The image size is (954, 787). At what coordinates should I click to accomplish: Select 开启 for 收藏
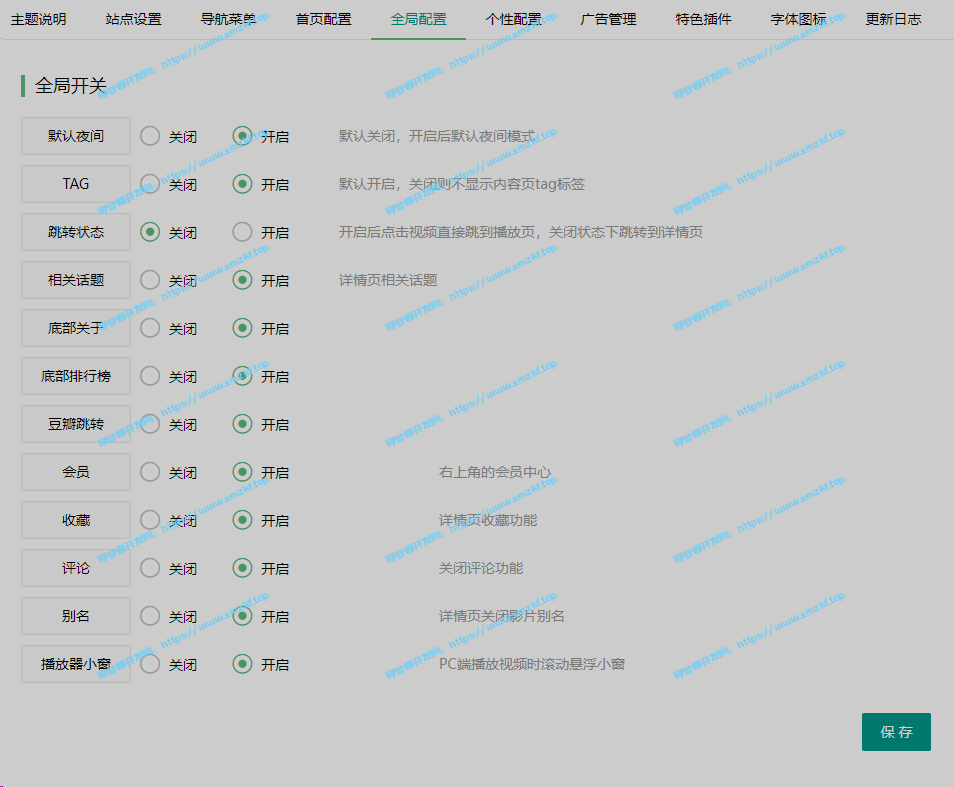(242, 520)
